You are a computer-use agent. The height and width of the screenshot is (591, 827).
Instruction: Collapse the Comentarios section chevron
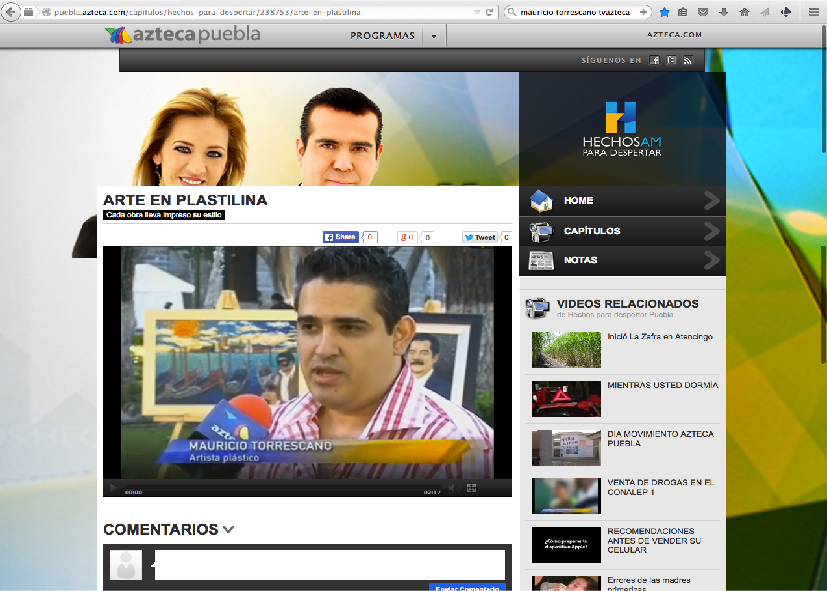229,530
